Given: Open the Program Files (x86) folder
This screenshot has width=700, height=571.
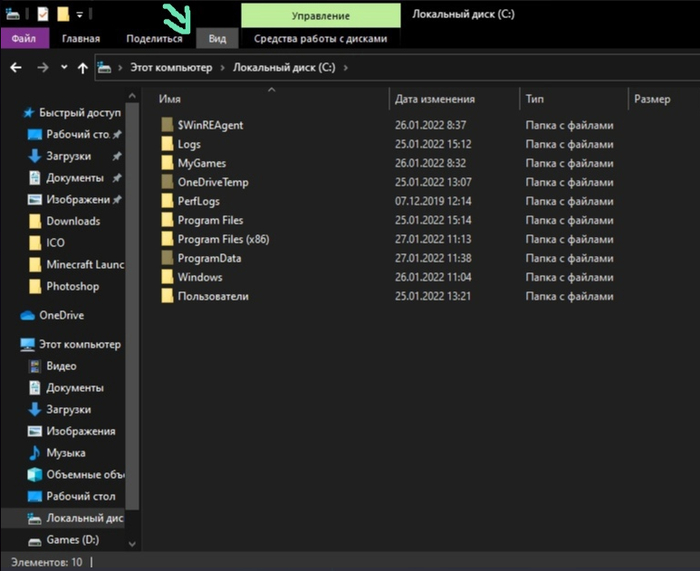Looking at the screenshot, I should [x=222, y=239].
